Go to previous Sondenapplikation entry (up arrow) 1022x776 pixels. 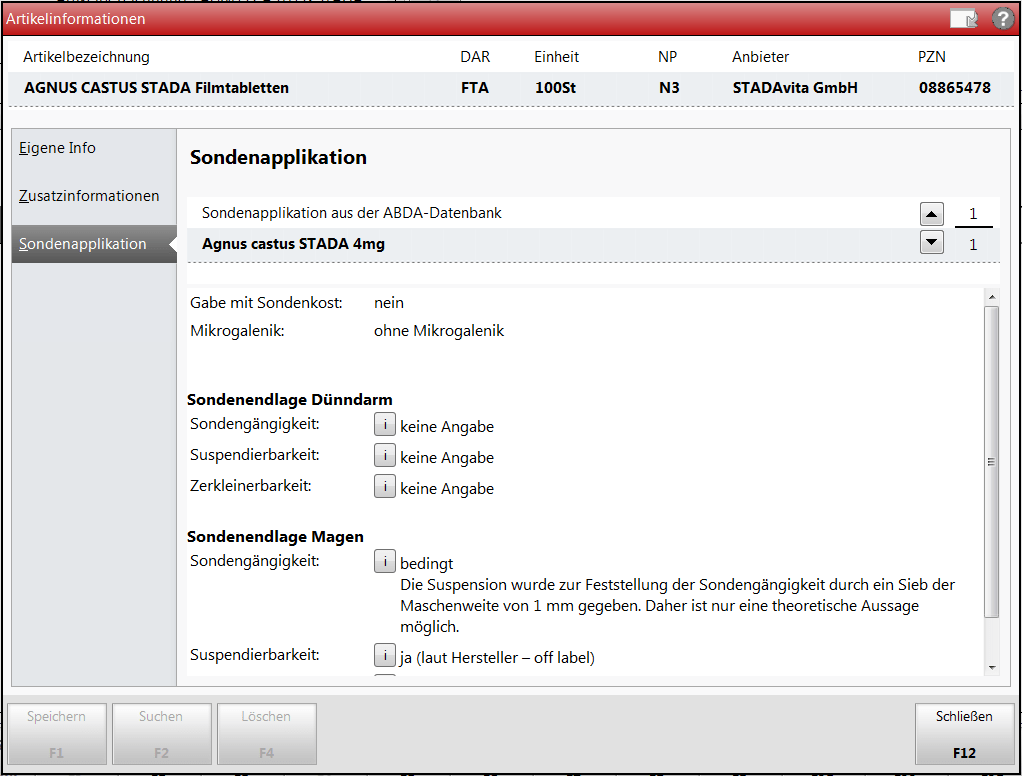click(x=931, y=214)
